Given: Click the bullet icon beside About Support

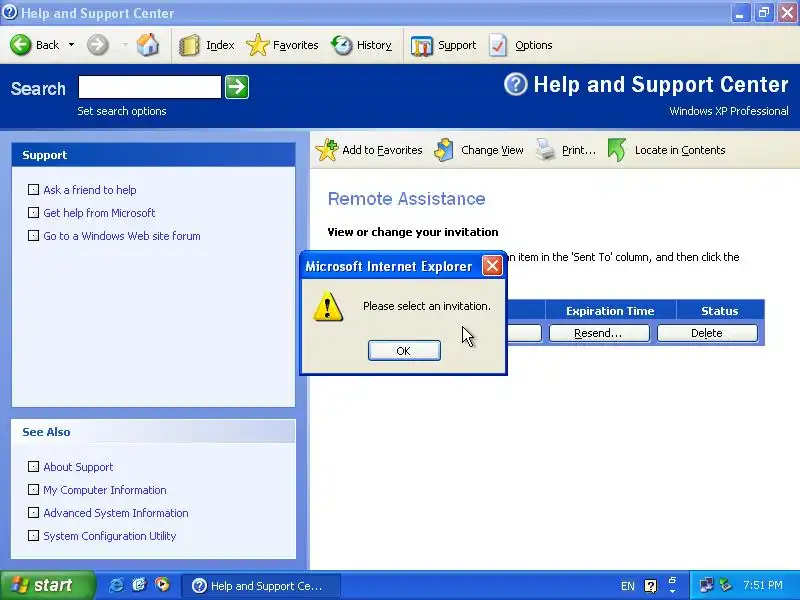Looking at the screenshot, I should coord(33,466).
